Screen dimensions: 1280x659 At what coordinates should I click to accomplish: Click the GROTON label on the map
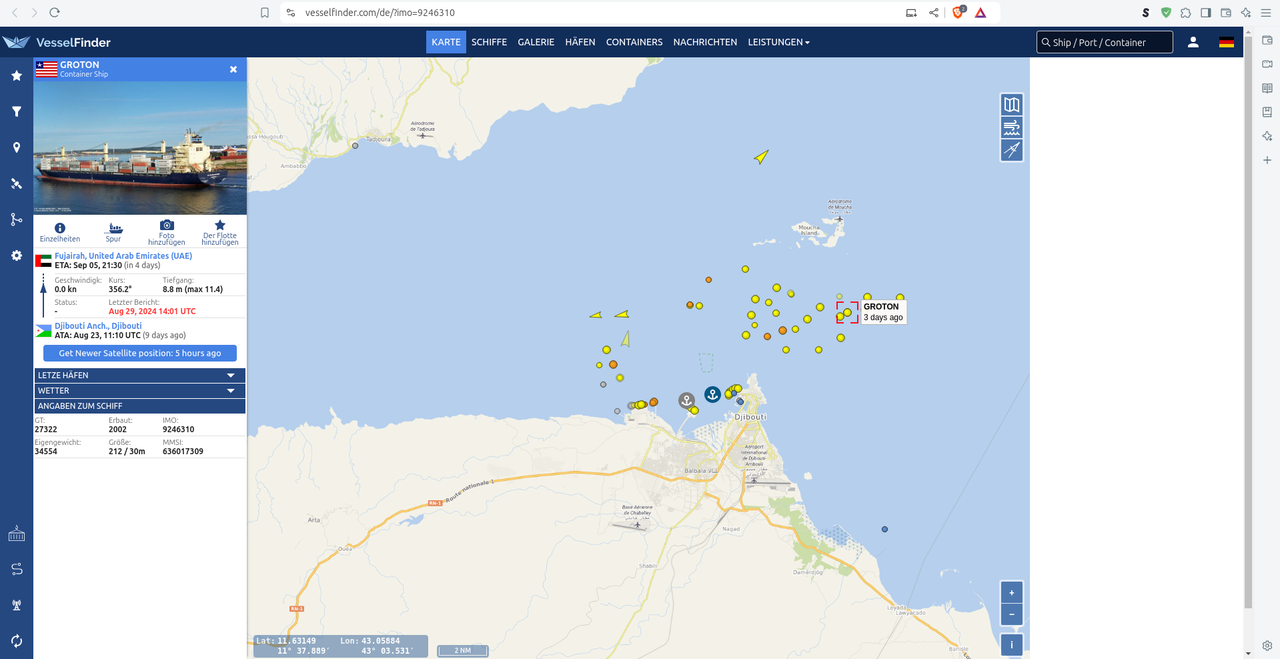tap(883, 312)
